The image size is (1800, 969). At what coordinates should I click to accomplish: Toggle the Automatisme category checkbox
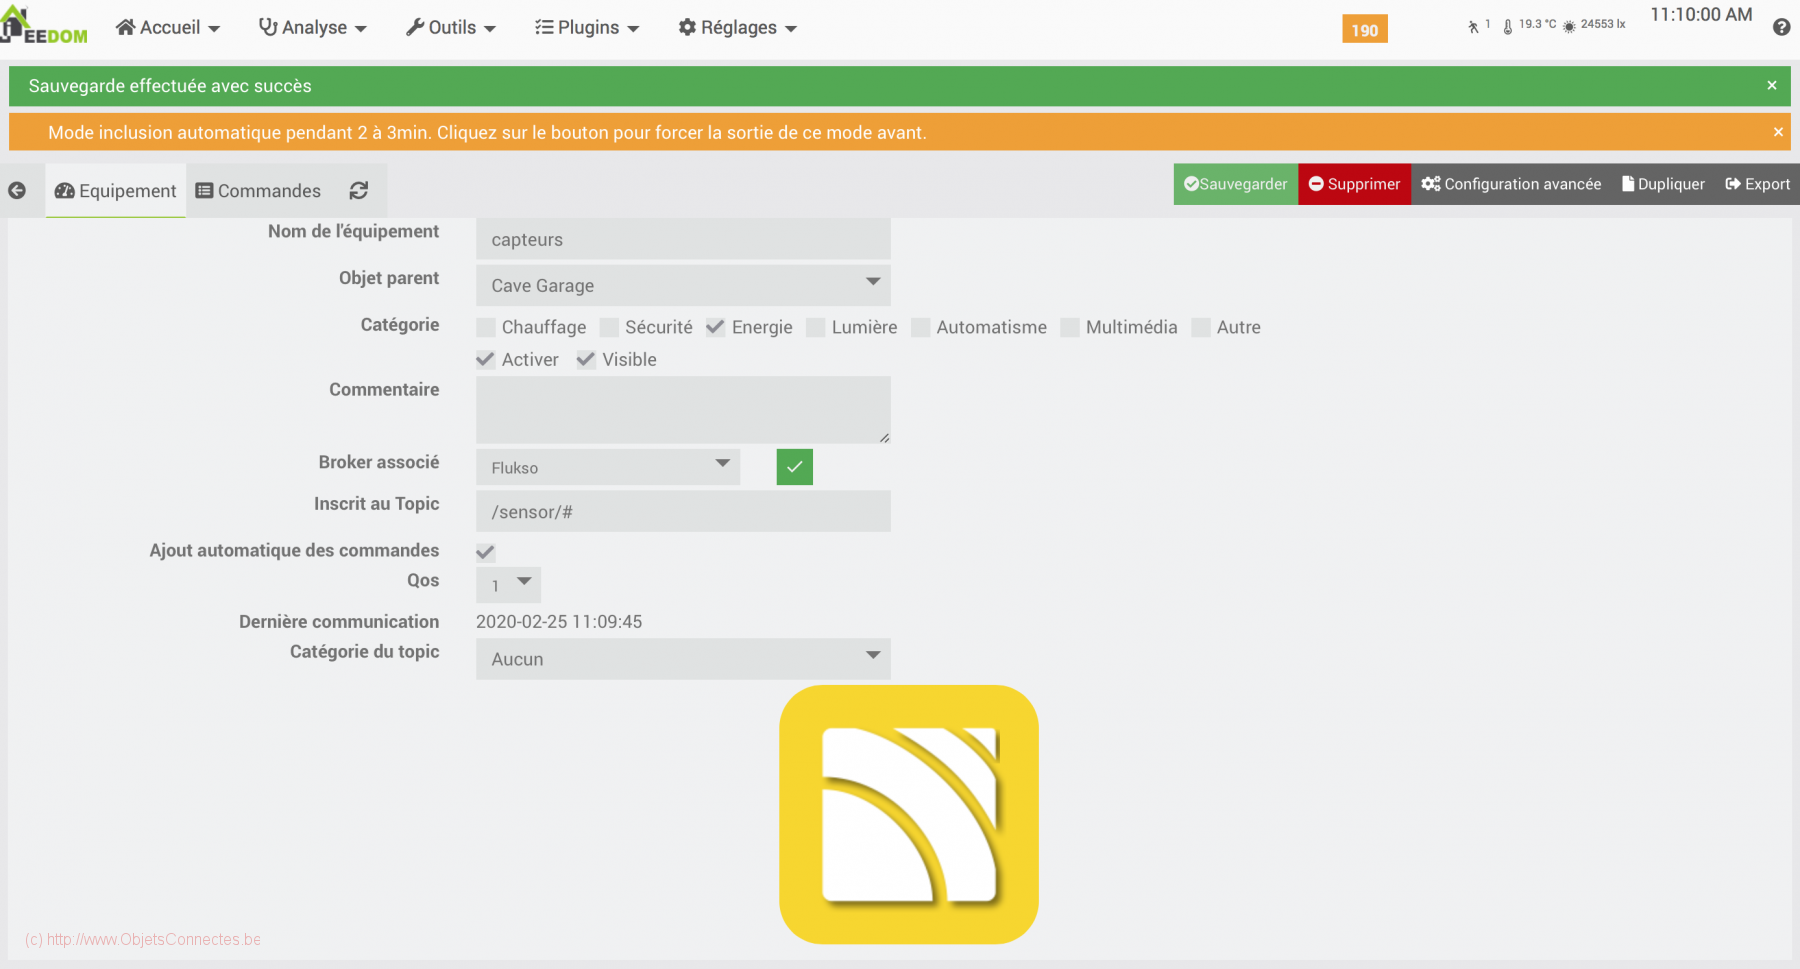pos(921,327)
